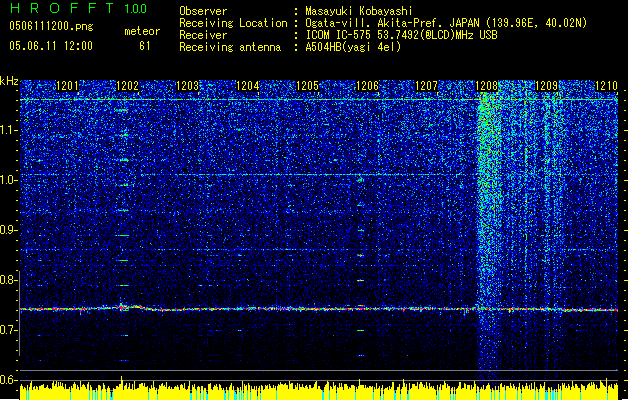The height and width of the screenshot is (400, 629).
Task: Click the 0.9 kHz axis label
Action: (8, 230)
